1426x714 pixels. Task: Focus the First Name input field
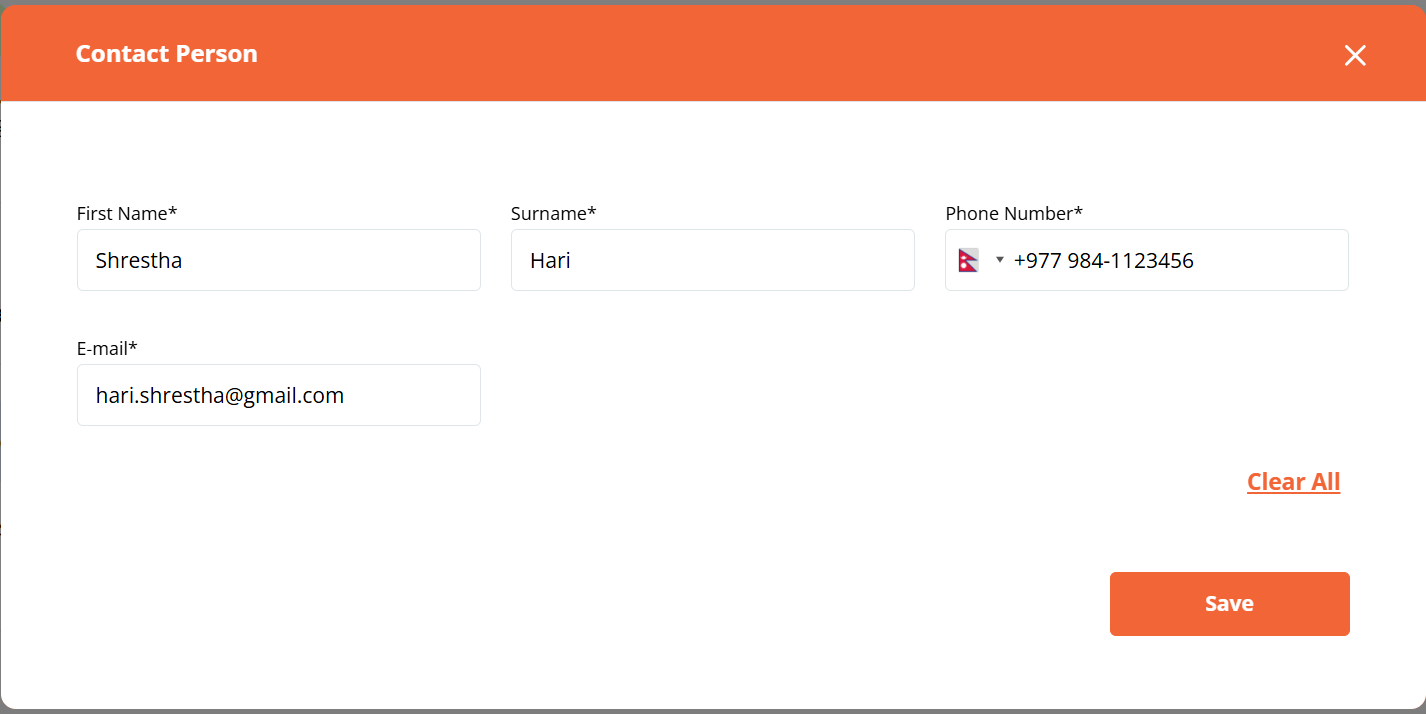pyautogui.click(x=278, y=260)
